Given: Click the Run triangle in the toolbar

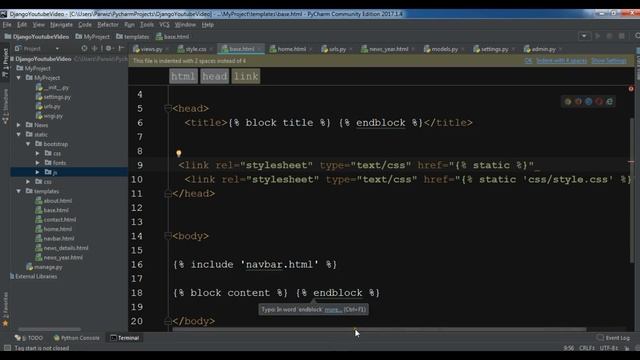Looking at the screenshot, I should [x=598, y=36].
